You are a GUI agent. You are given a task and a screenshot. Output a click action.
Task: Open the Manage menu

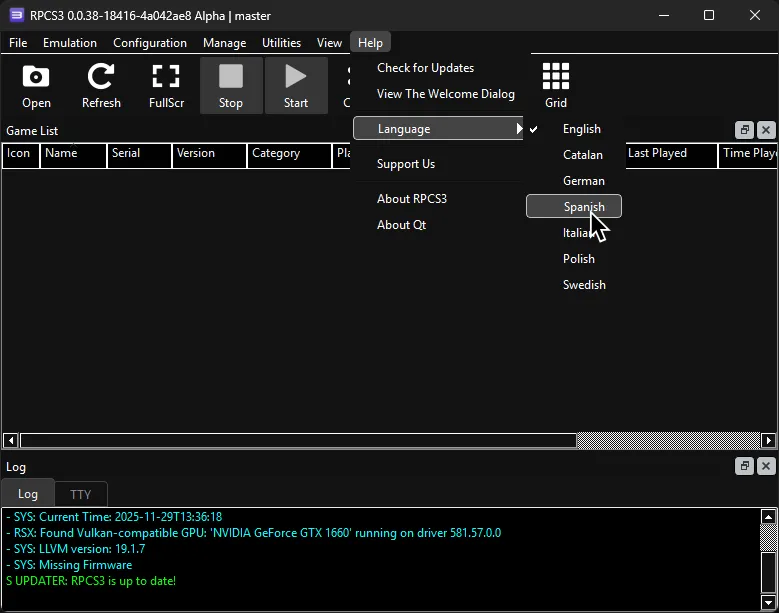tap(225, 43)
